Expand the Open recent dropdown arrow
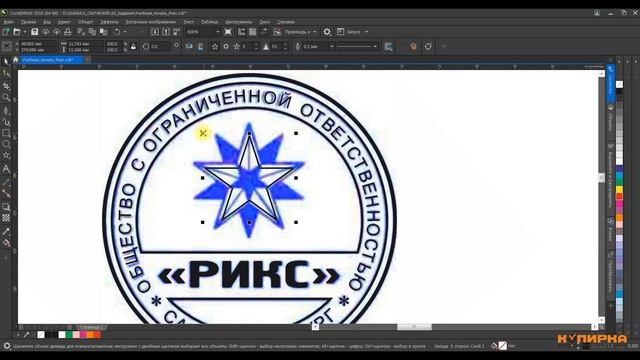 tap(24, 31)
